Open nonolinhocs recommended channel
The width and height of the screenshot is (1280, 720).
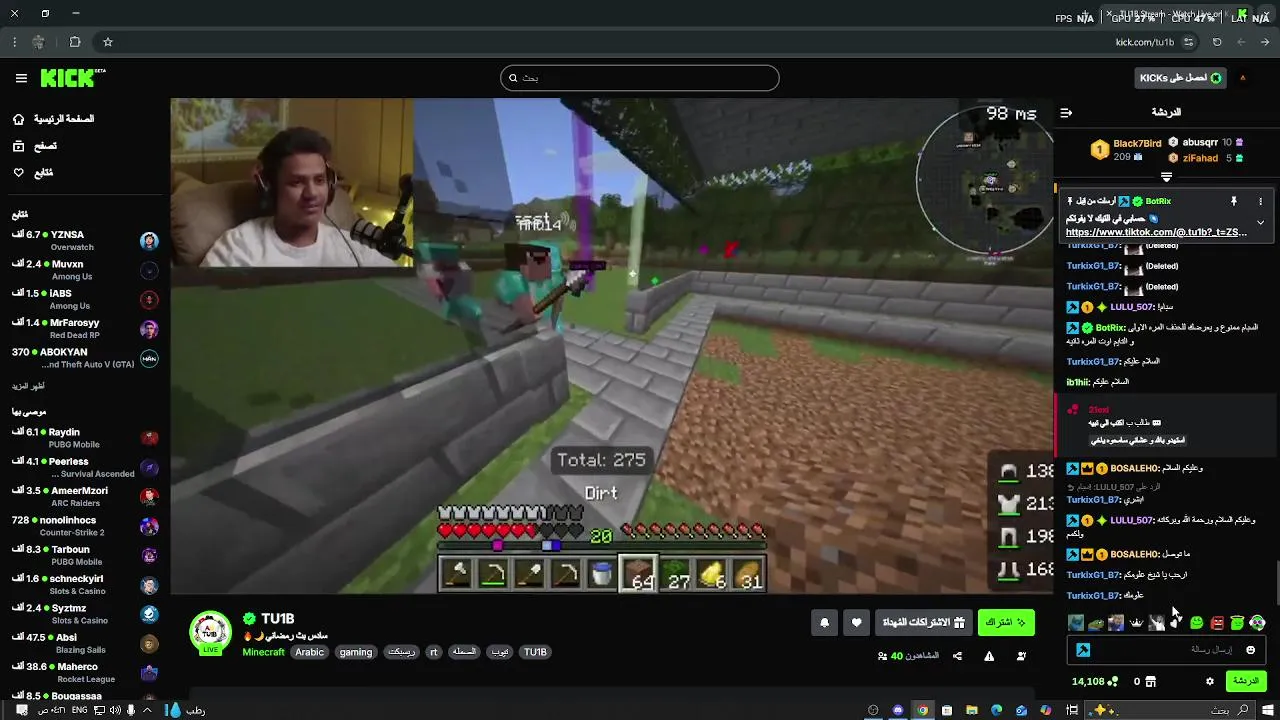click(85, 526)
